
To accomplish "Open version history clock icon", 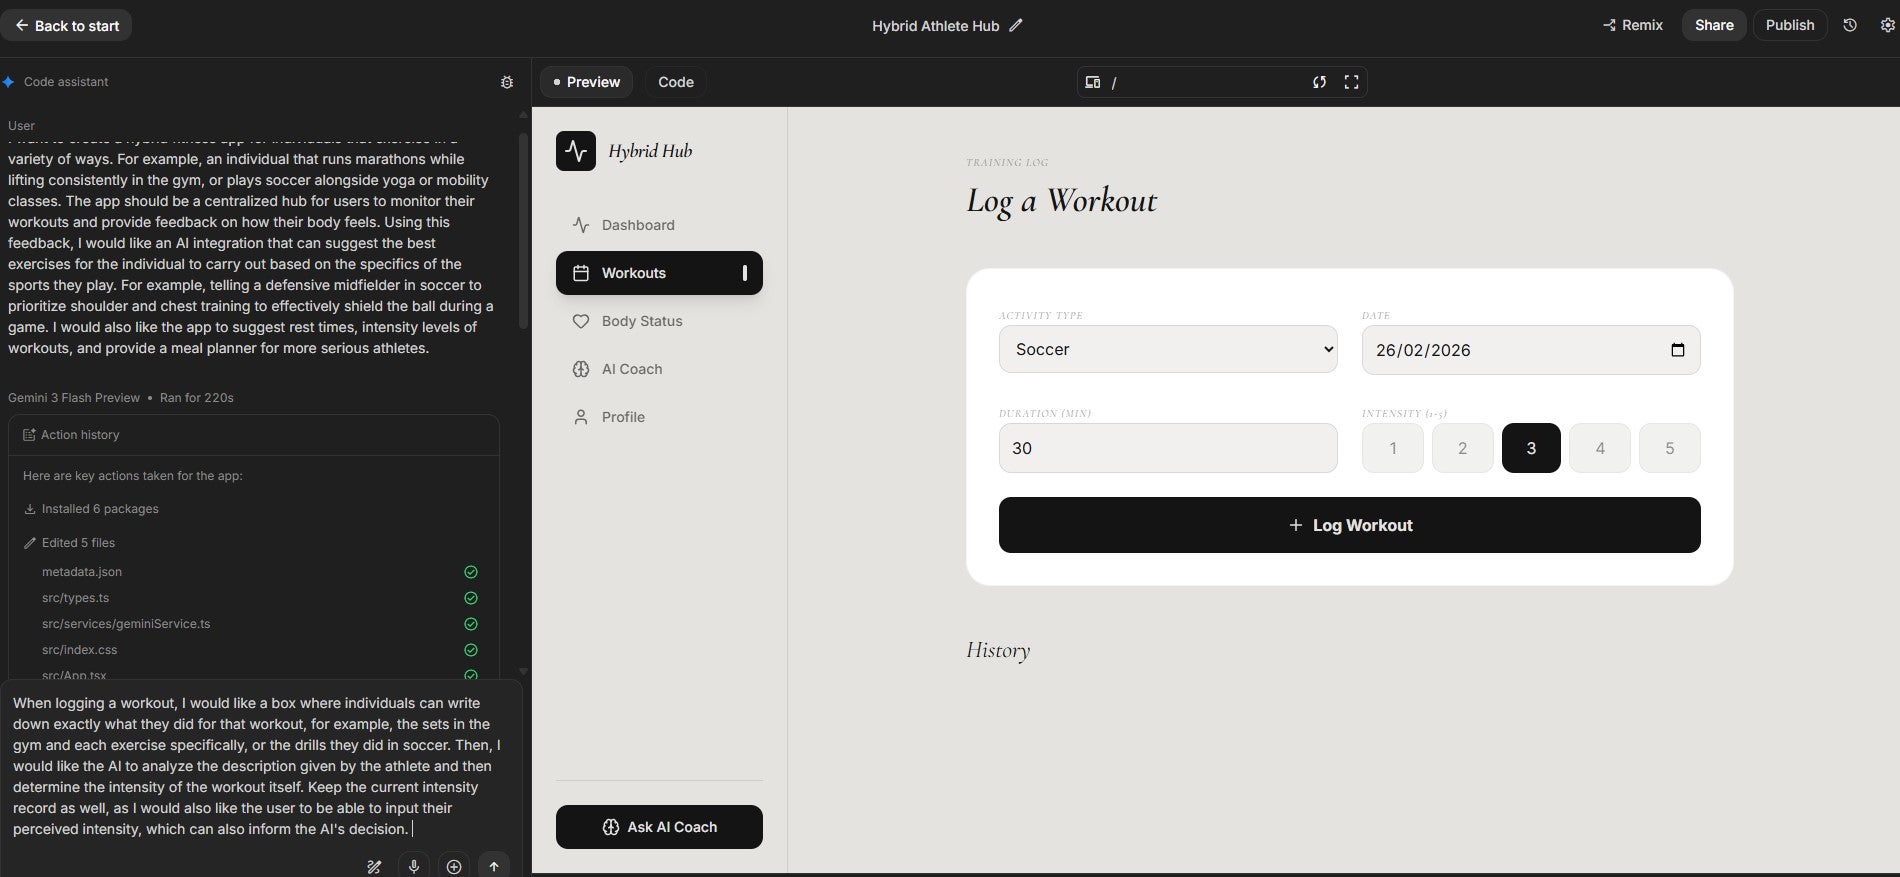I will (1850, 26).
